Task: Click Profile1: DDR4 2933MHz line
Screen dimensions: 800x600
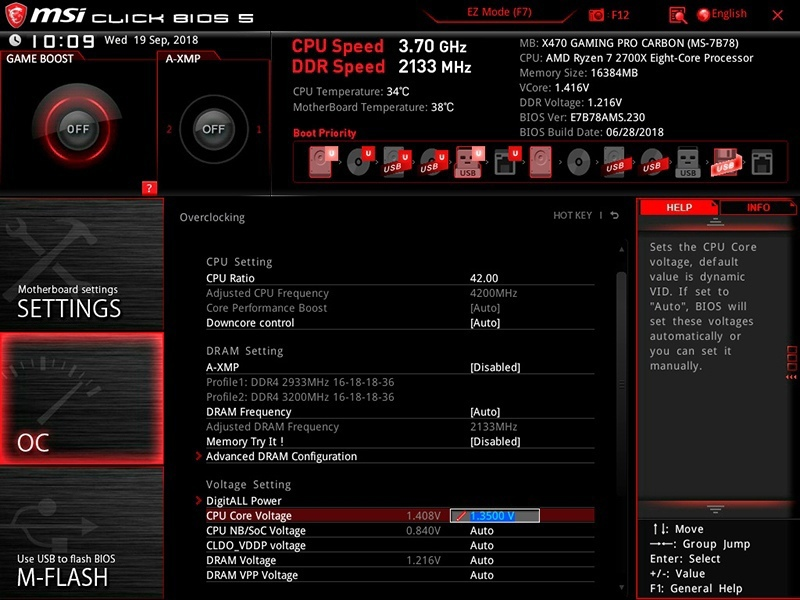Action: pyautogui.click(x=300, y=382)
